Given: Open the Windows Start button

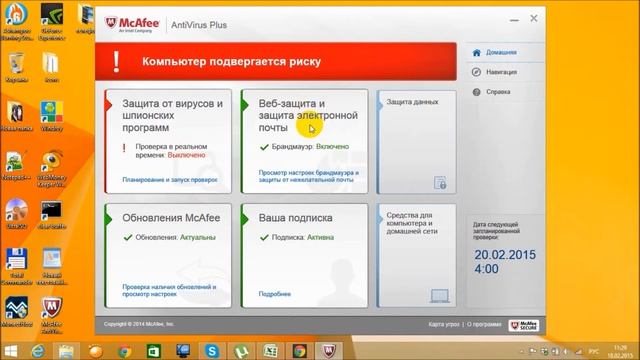Looking at the screenshot, I should tap(10, 351).
